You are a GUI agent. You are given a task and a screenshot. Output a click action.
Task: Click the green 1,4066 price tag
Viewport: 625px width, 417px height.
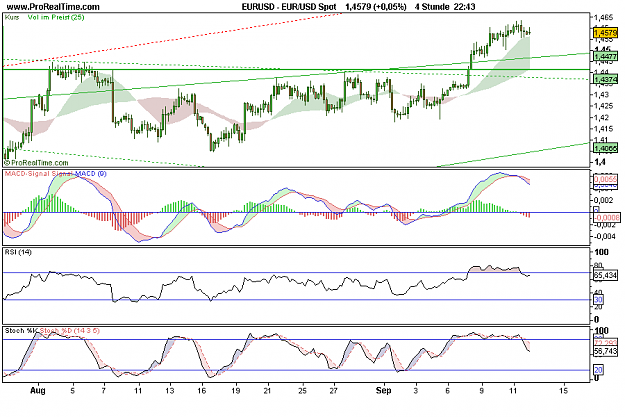605,148
